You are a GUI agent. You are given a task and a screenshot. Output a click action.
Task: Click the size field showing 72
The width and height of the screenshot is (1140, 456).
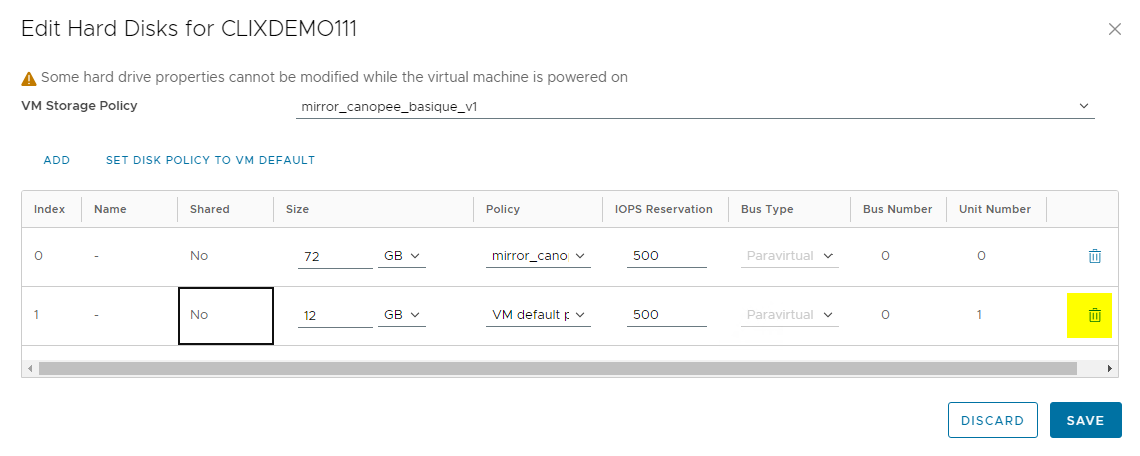pyautogui.click(x=336, y=257)
